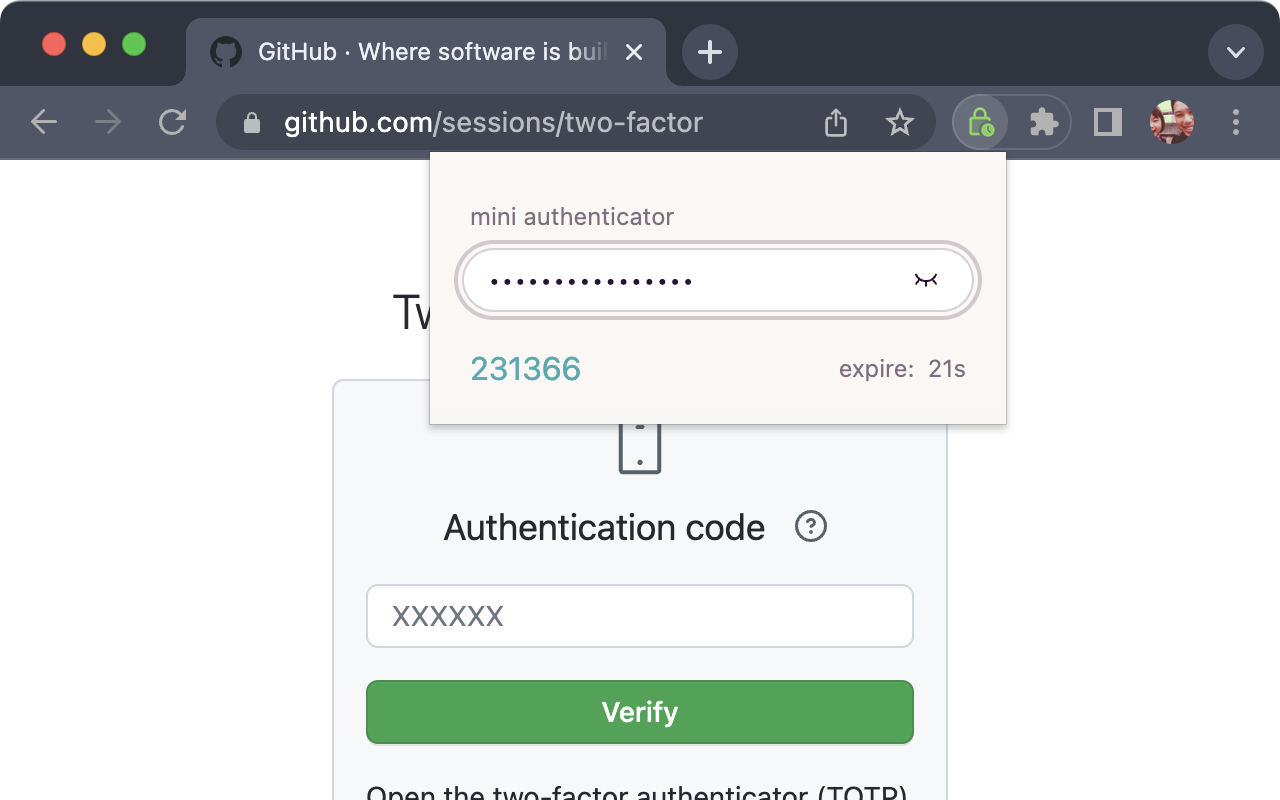Select the GitHub two-factor tab
1280x800 pixels.
(x=420, y=51)
